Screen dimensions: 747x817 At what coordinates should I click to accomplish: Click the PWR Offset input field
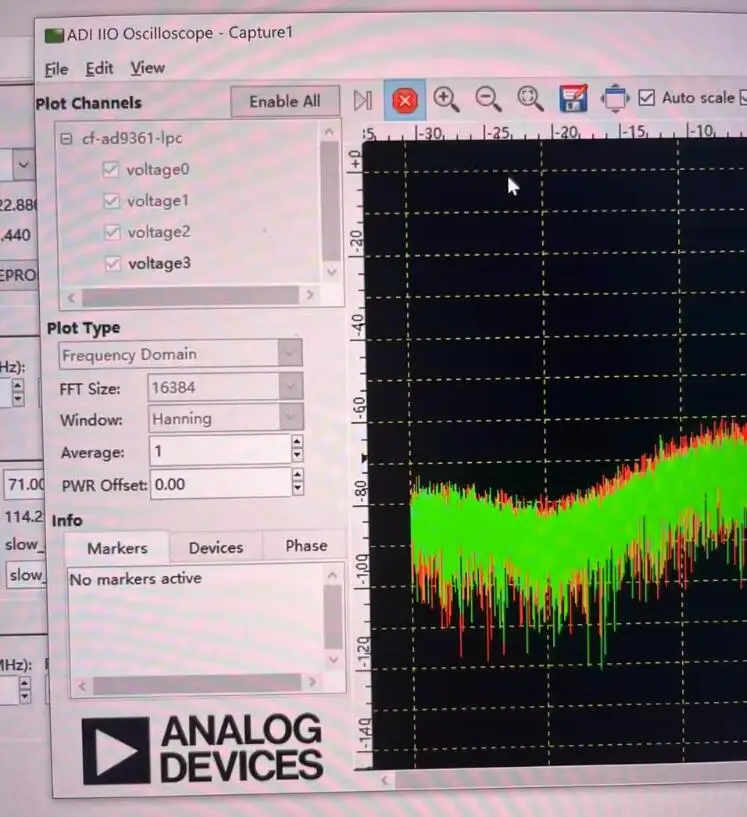pyautogui.click(x=220, y=484)
